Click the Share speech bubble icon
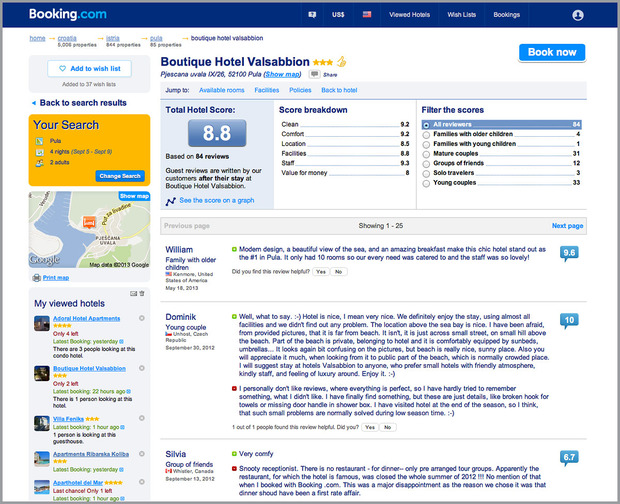The image size is (620, 504). tap(314, 74)
